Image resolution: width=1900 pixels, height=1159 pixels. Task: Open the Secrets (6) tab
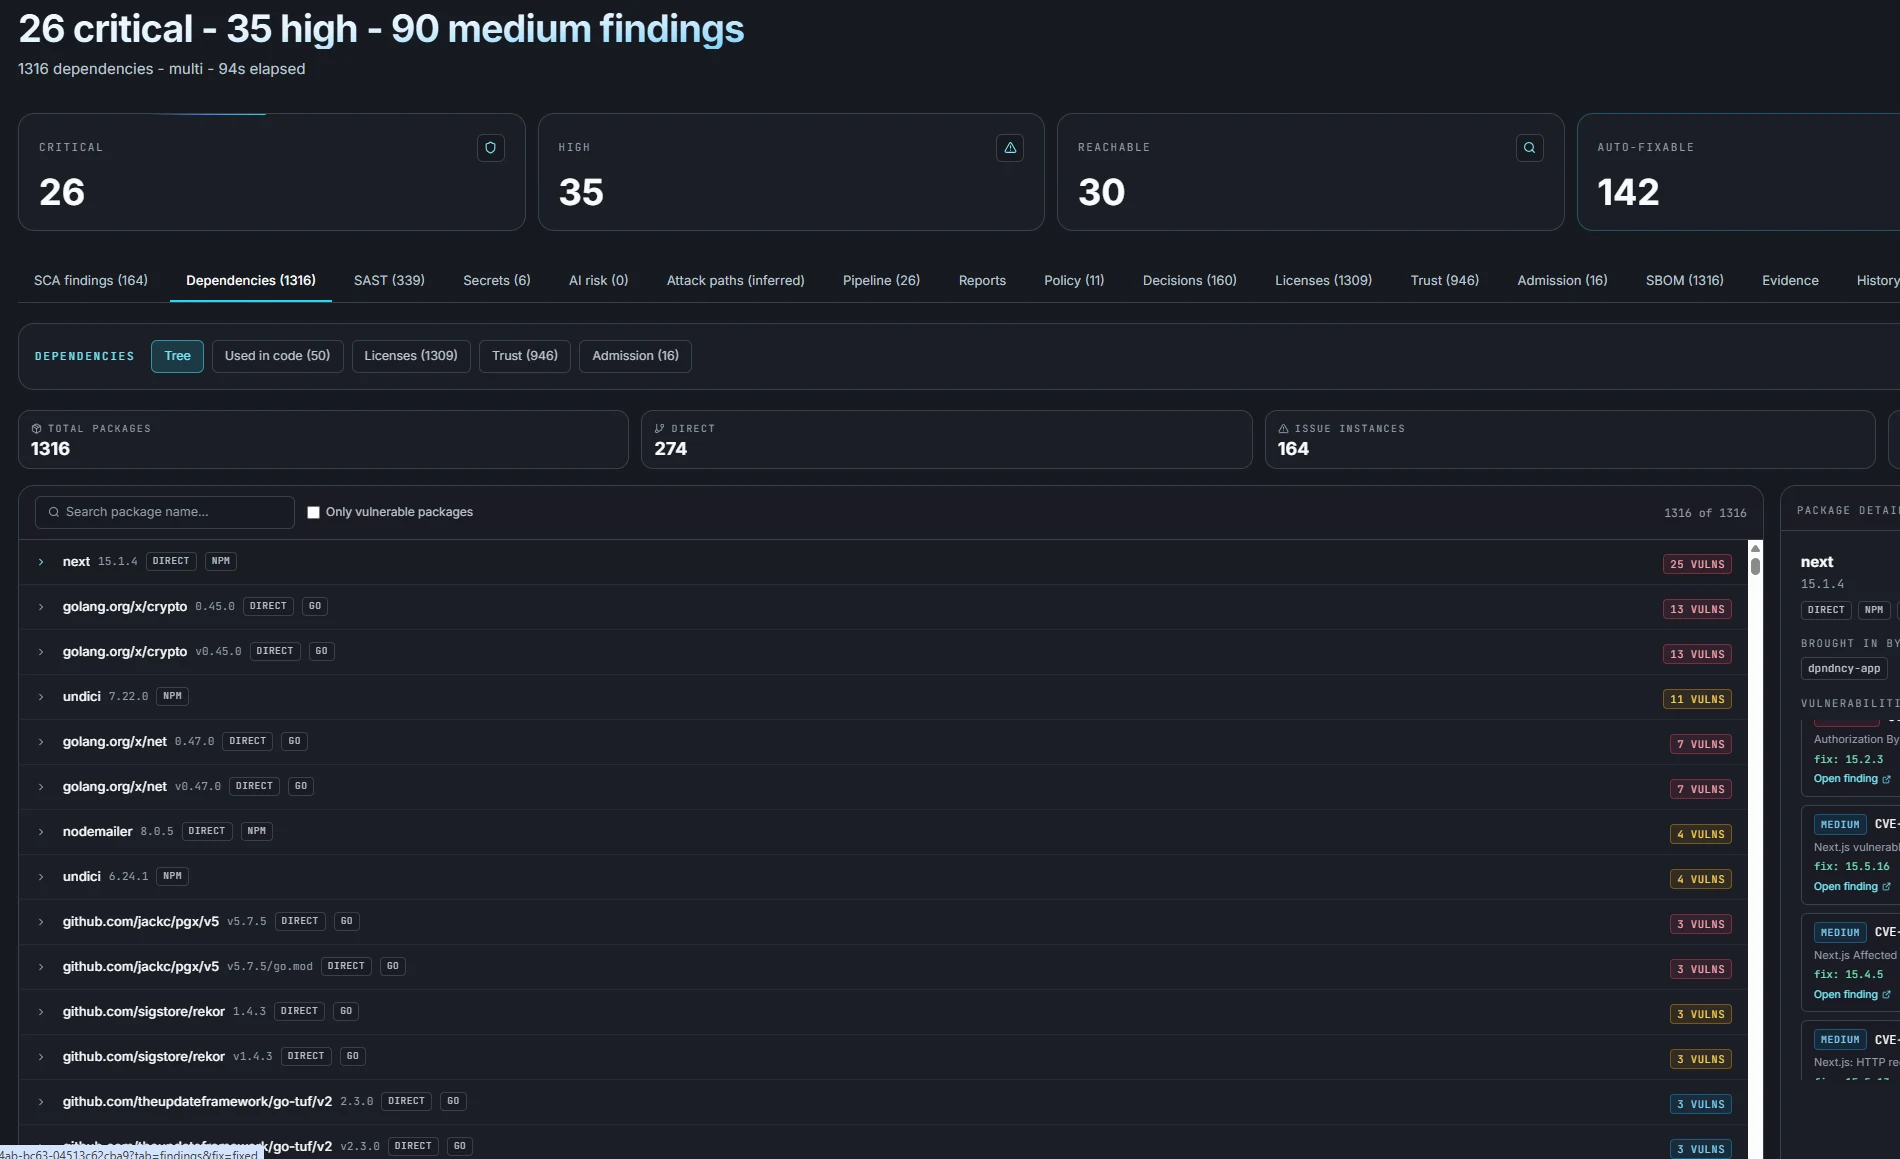pyautogui.click(x=497, y=281)
